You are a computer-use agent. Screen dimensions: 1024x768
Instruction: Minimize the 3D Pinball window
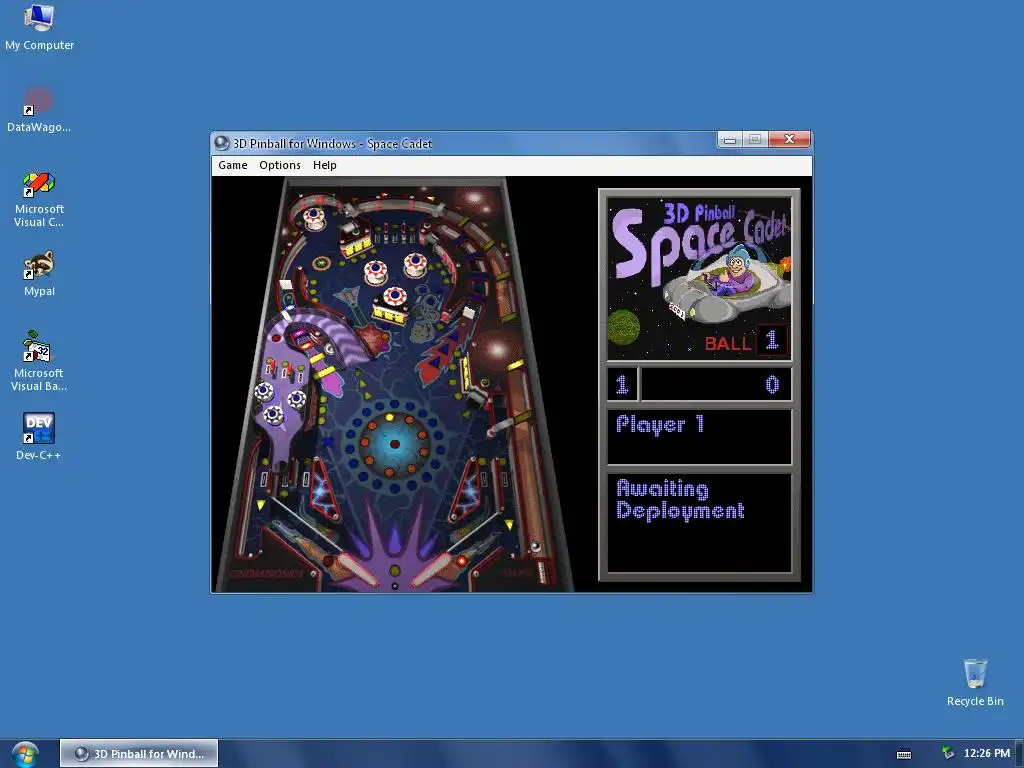click(730, 139)
